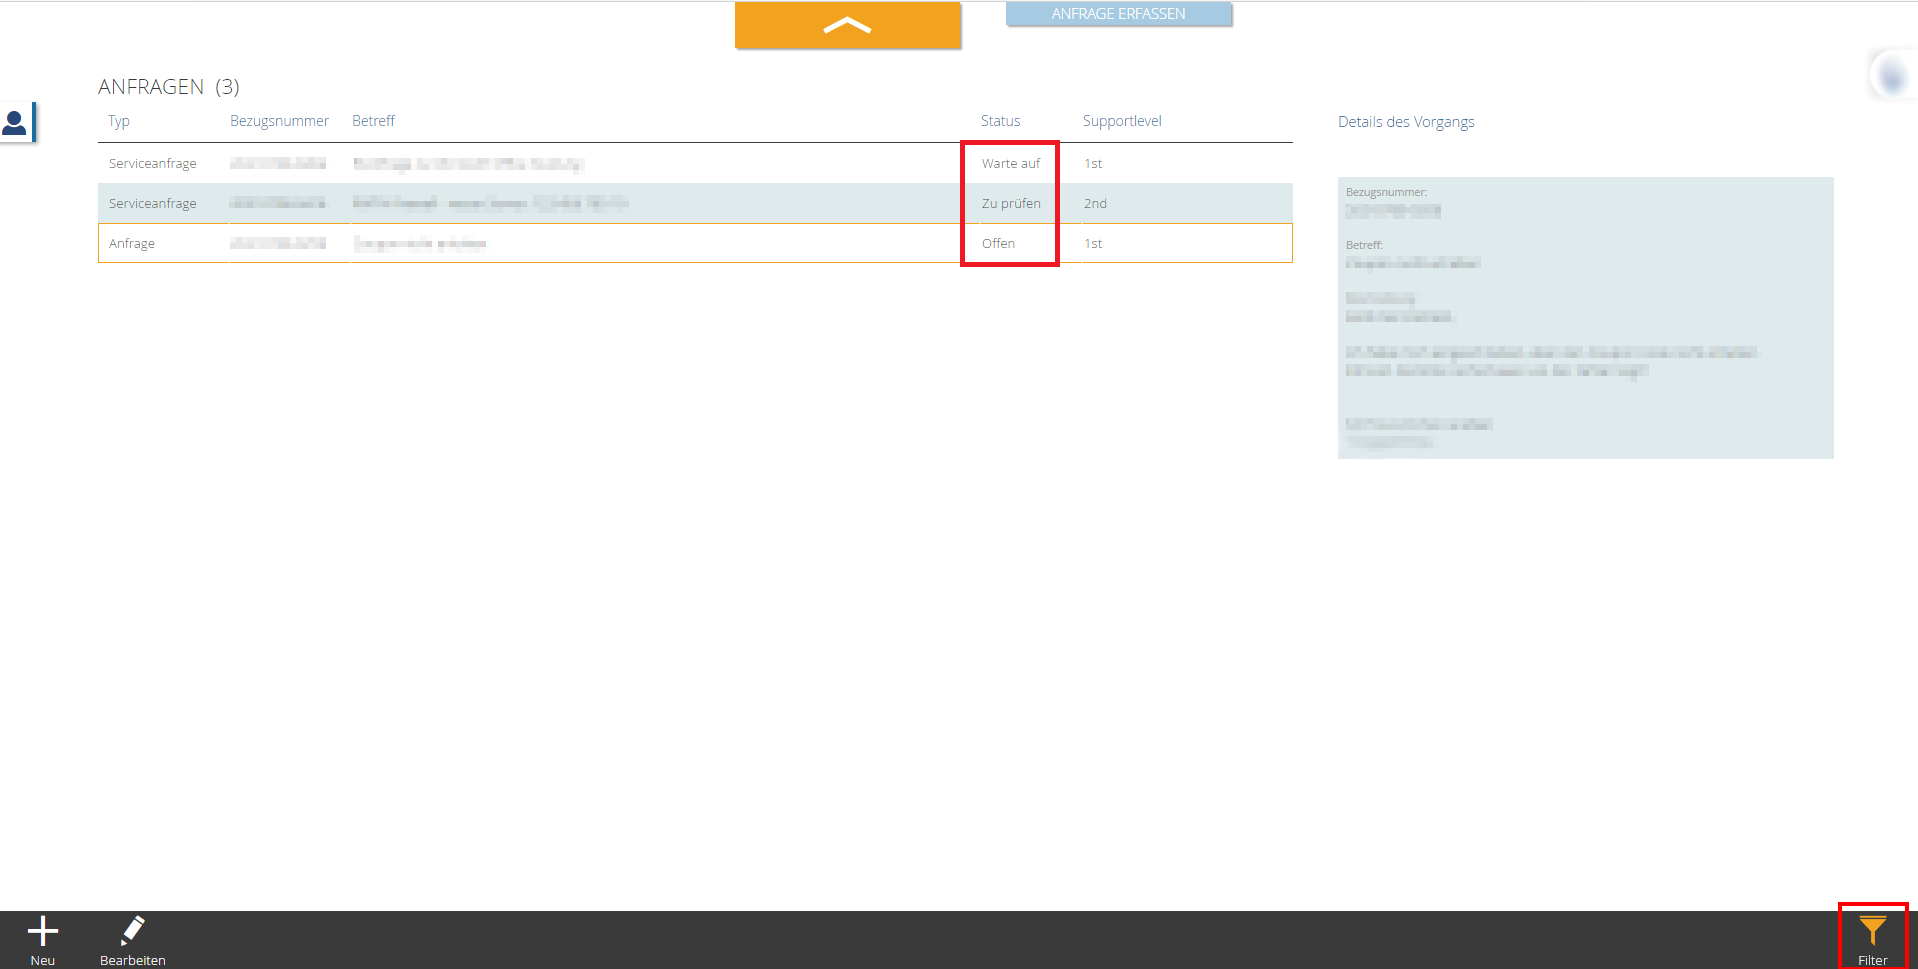Click the Offen status cell
This screenshot has height=969, width=1918.
click(998, 243)
